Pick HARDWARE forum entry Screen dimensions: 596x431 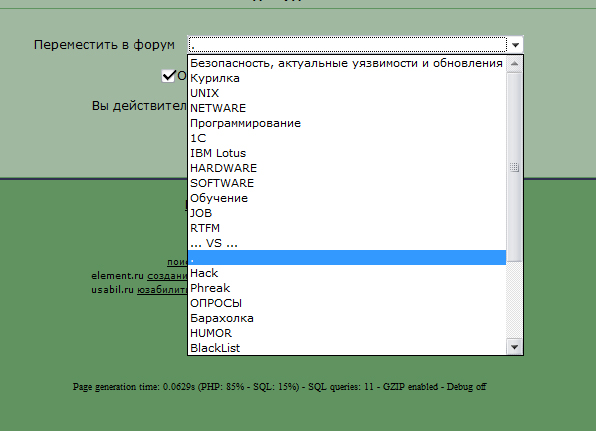point(347,168)
